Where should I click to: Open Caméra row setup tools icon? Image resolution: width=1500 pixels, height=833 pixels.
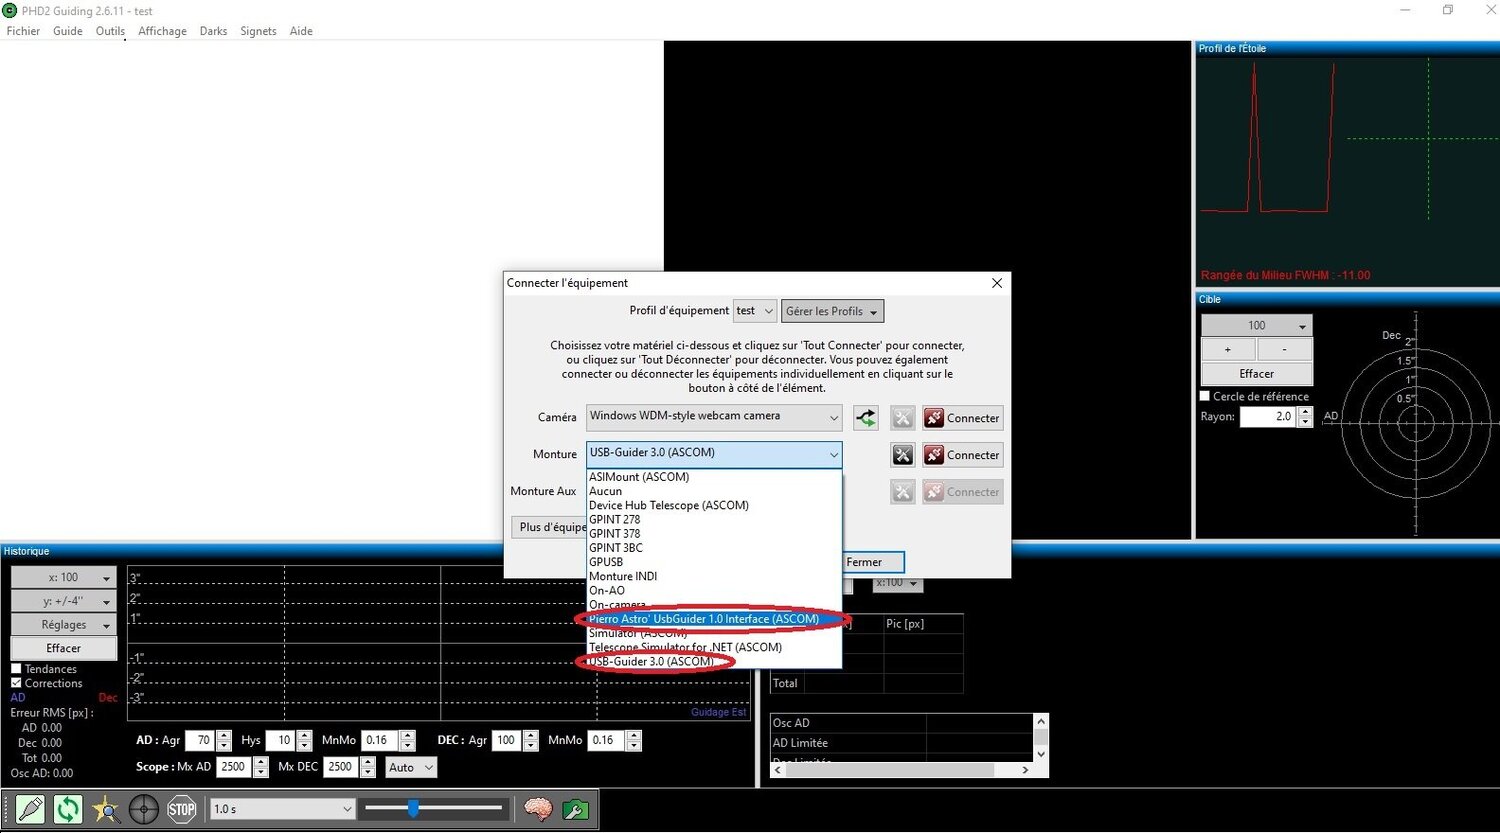[903, 418]
